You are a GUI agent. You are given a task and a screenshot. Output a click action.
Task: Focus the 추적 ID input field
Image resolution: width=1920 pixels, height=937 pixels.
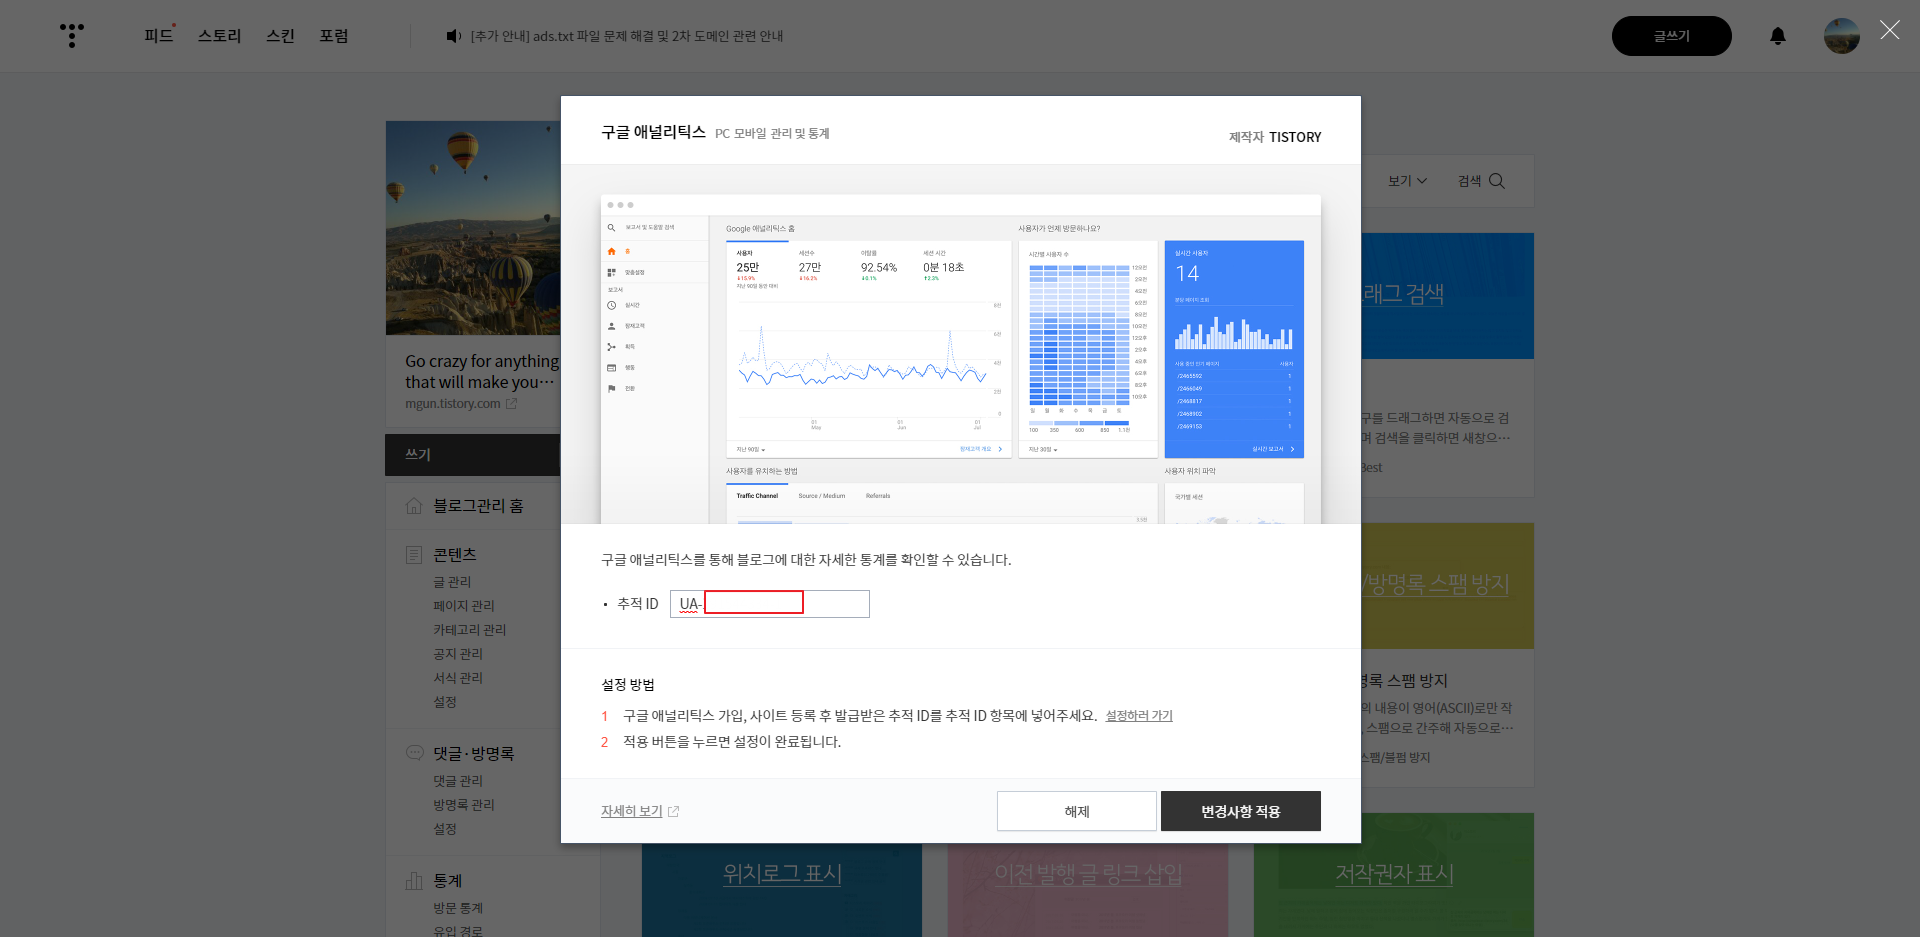click(x=770, y=604)
